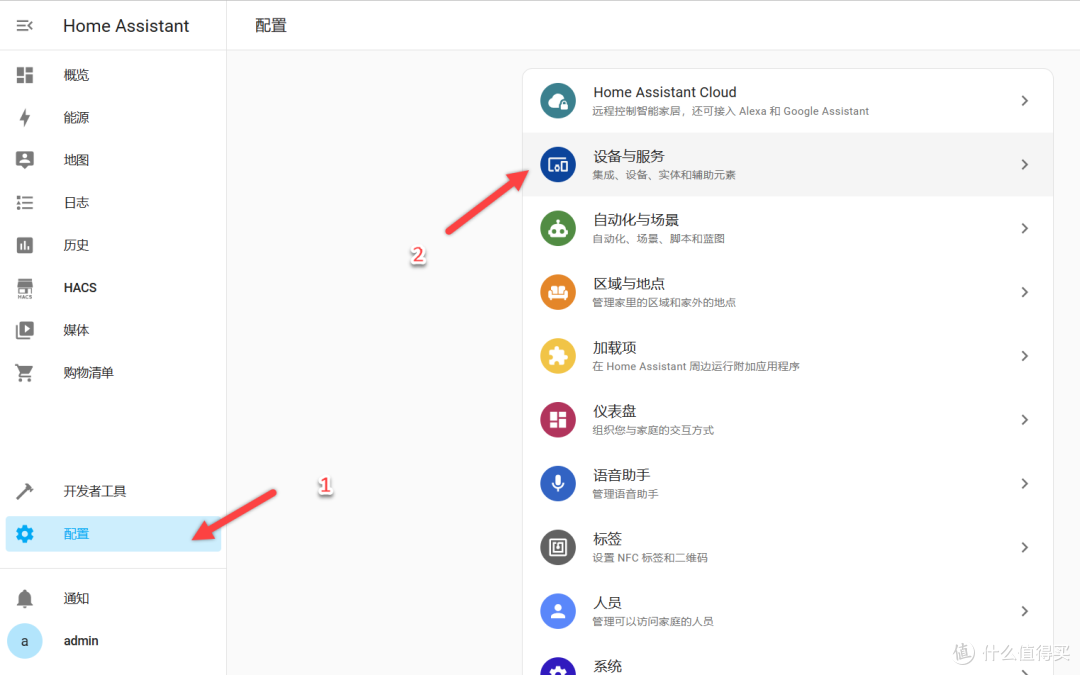
Task: Open 语音助手 via its chevron arrow
Action: (1025, 484)
